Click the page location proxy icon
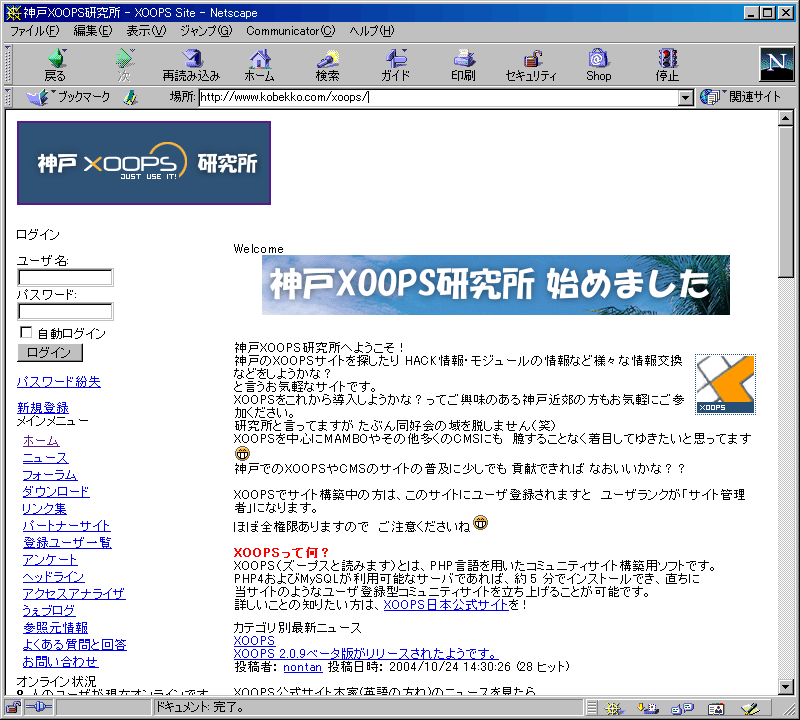 [x=131, y=97]
